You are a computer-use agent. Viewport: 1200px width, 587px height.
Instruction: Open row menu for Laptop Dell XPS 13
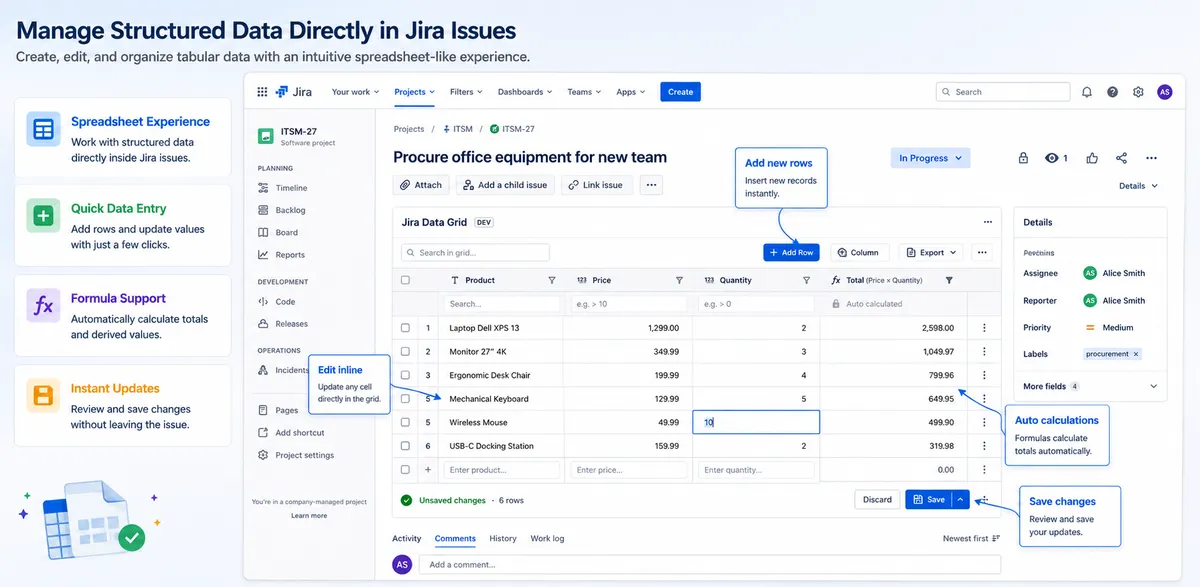tap(984, 328)
